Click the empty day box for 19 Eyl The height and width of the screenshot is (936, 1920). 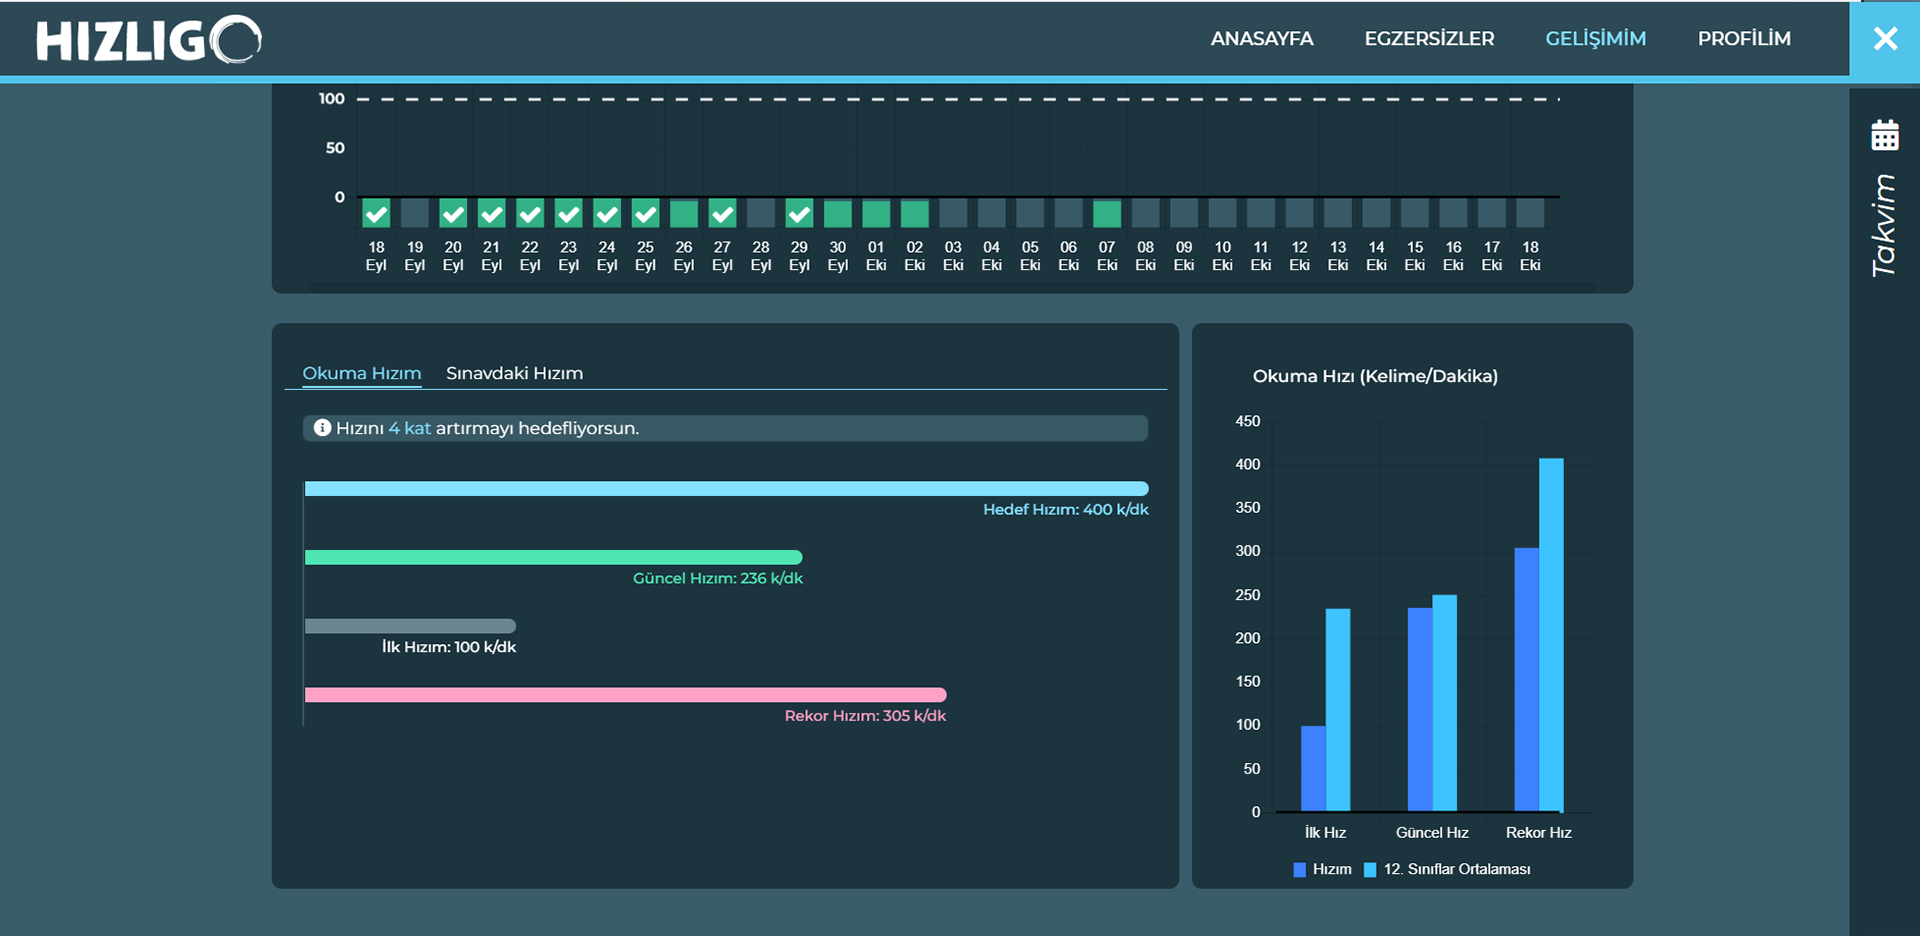pyautogui.click(x=414, y=214)
